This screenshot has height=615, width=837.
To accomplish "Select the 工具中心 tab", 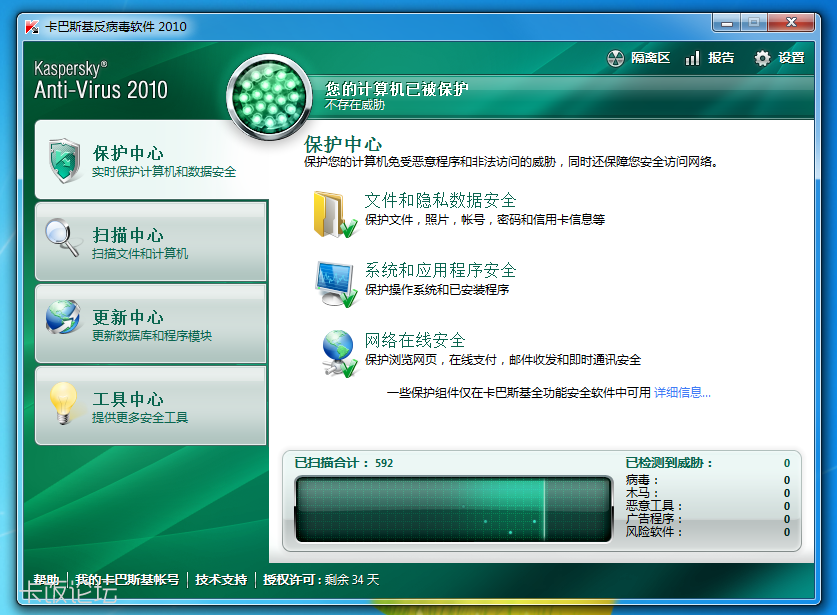I will pyautogui.click(x=151, y=406).
